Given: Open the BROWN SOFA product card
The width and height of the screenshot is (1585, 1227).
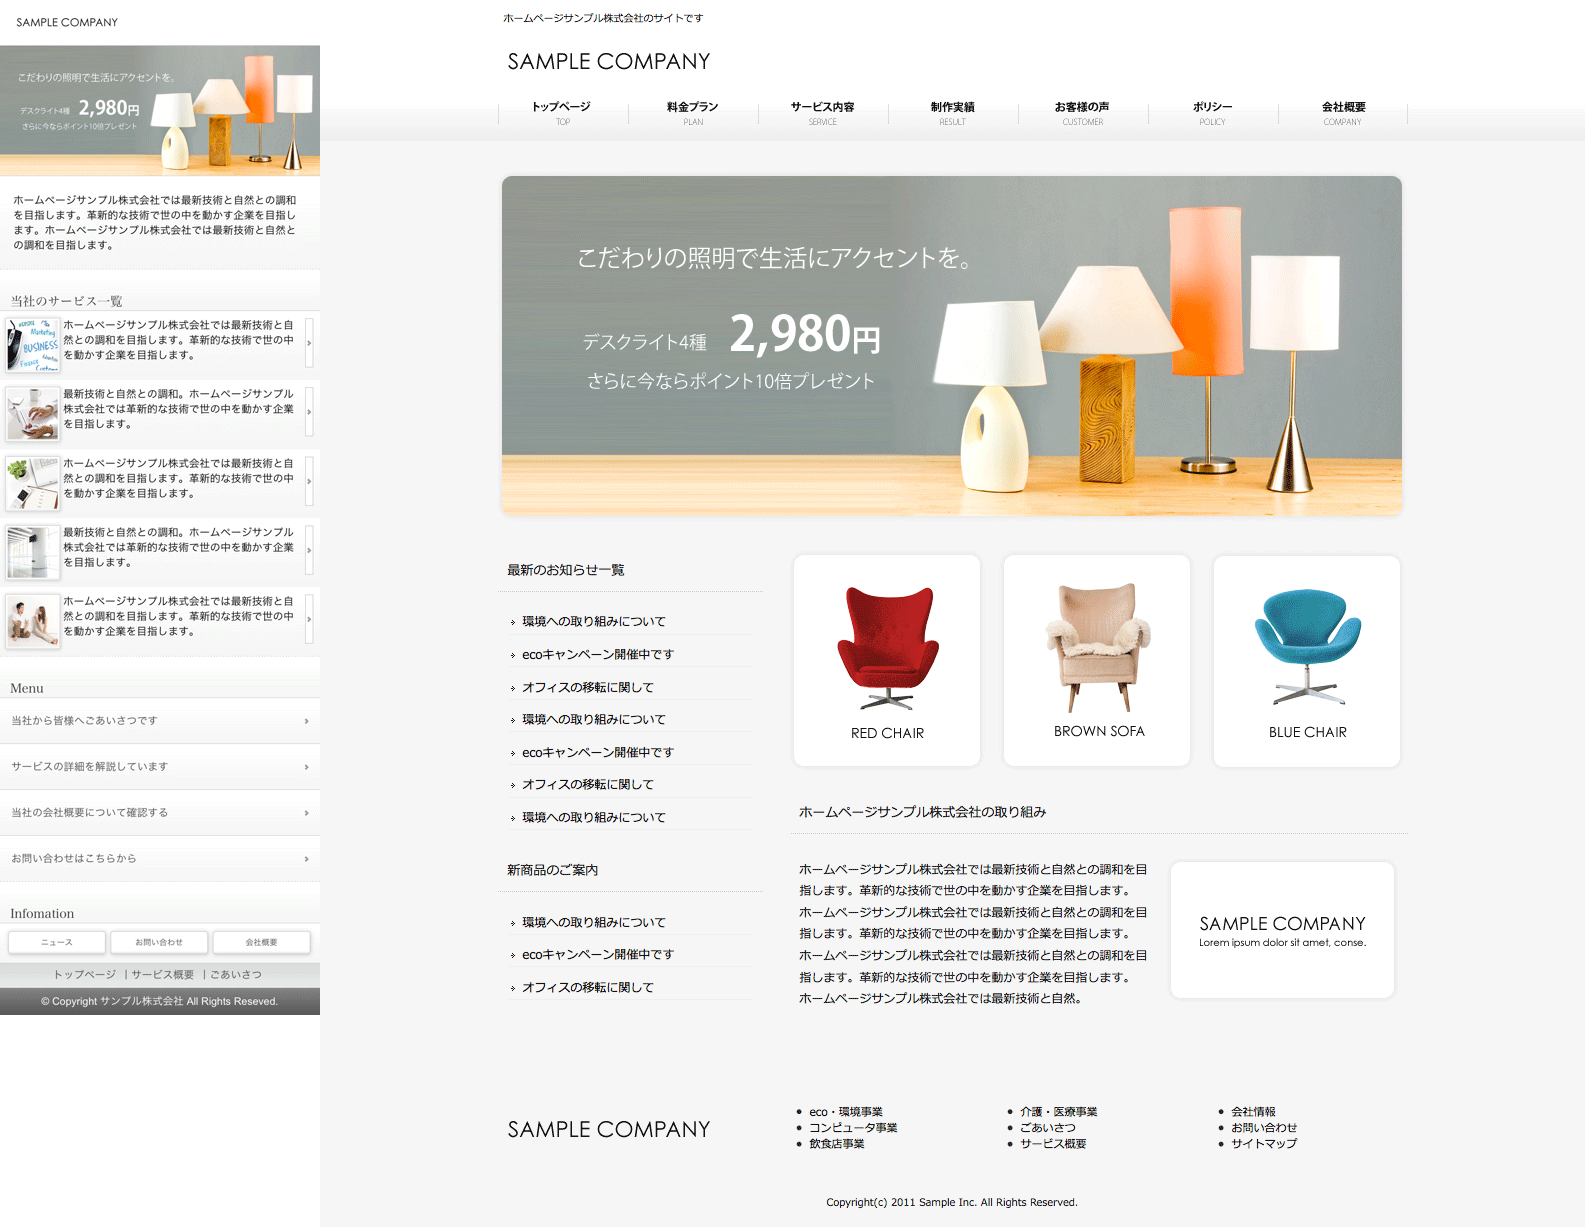Looking at the screenshot, I should [1097, 660].
